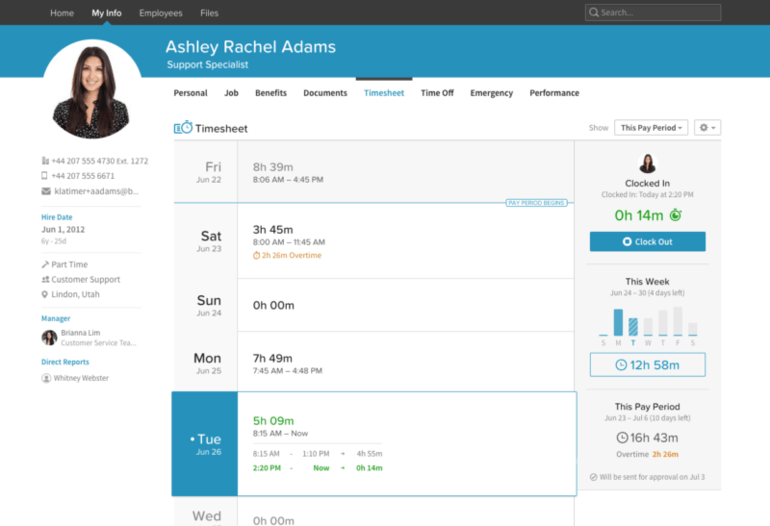Select the Sun Jun 24 timesheet row
This screenshot has width=770, height=526.
click(374, 305)
